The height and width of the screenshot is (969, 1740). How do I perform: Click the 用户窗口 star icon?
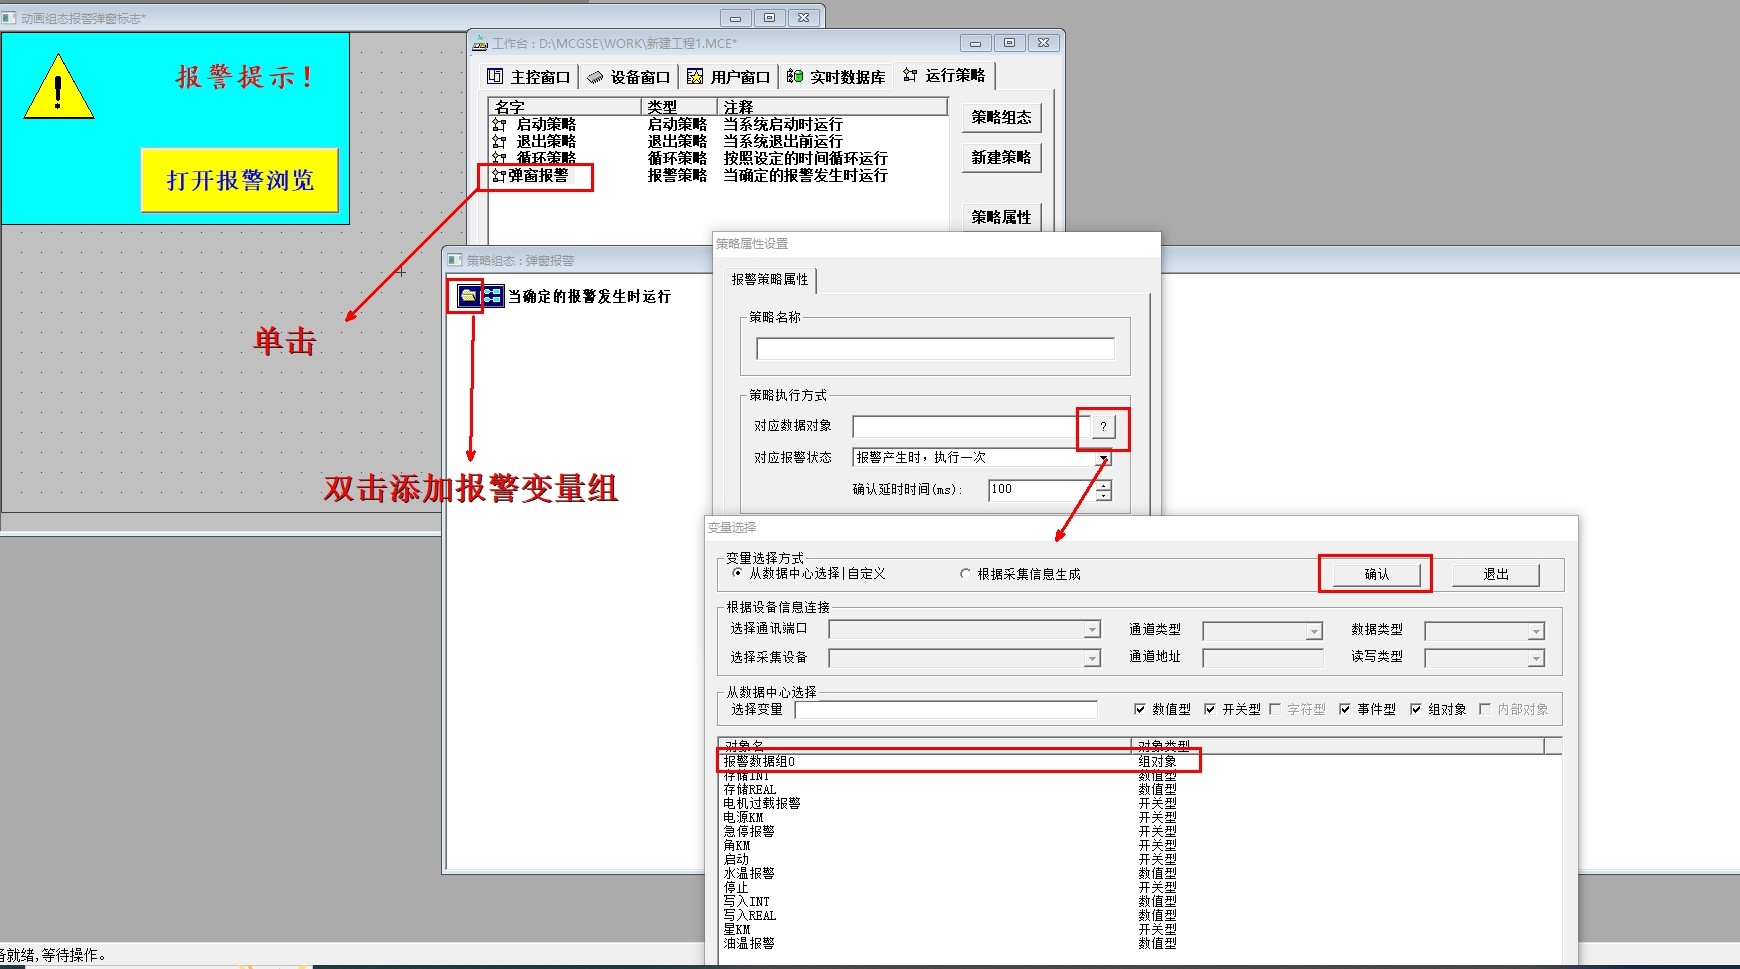pyautogui.click(x=693, y=76)
